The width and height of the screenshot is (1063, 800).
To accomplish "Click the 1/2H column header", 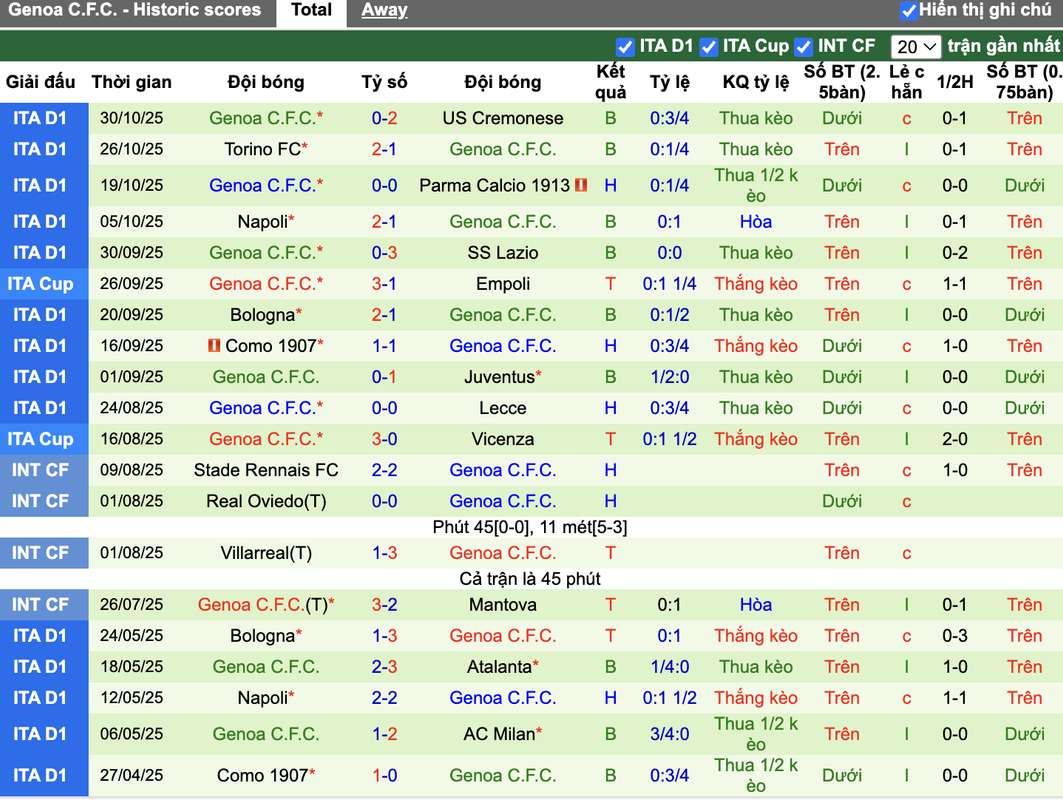I will tap(955, 82).
